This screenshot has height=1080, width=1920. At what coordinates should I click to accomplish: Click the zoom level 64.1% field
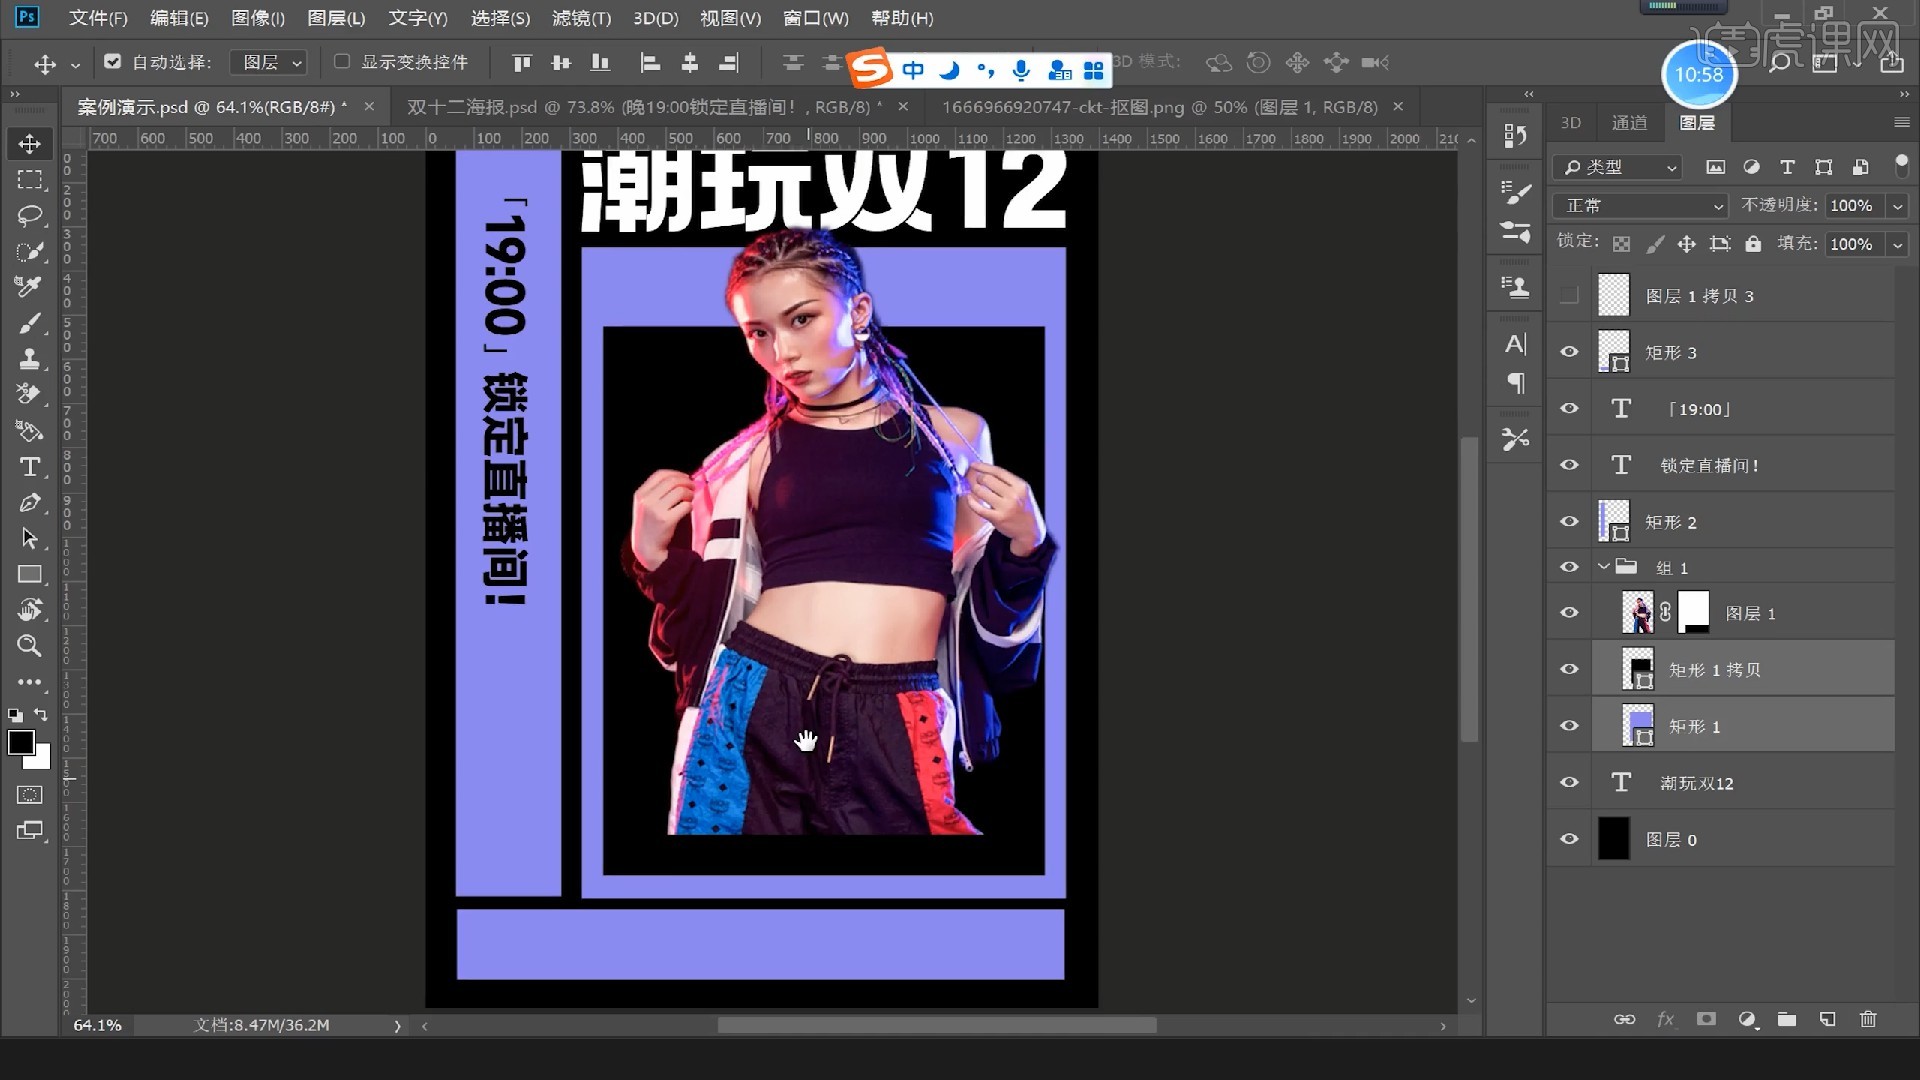click(x=97, y=1026)
